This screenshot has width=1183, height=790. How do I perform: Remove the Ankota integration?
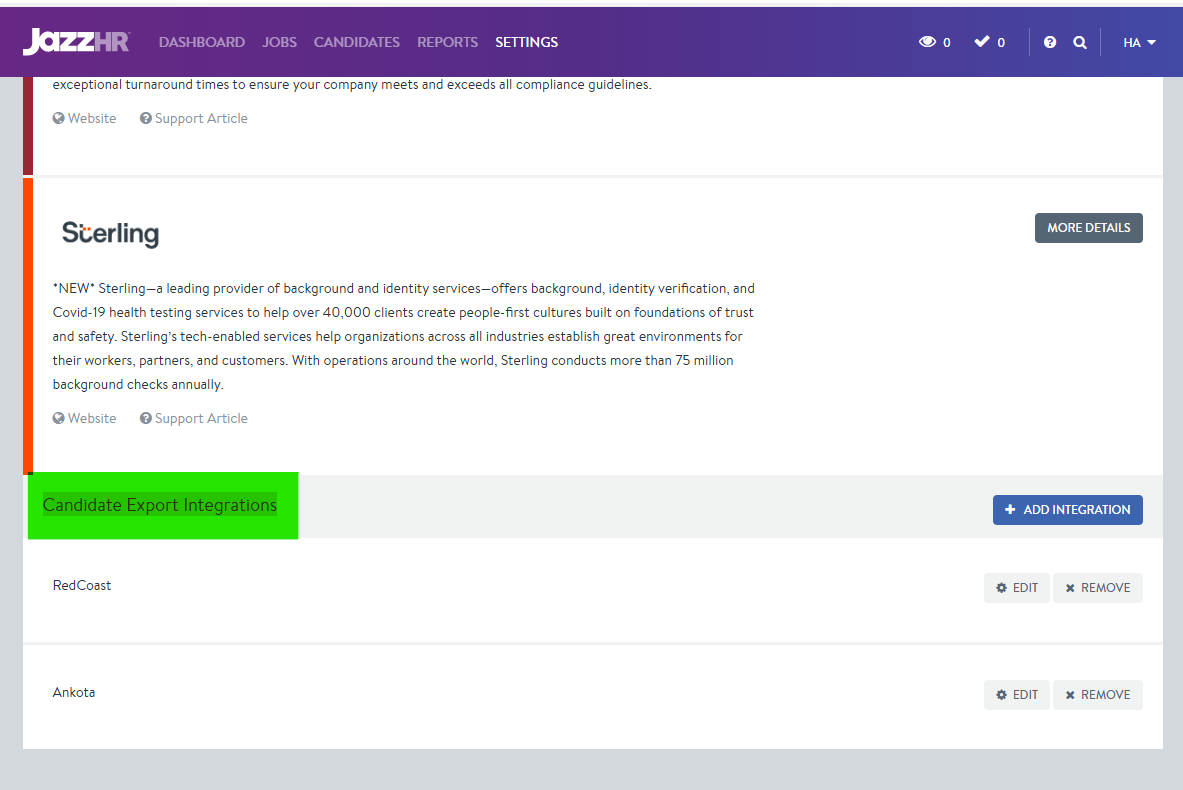tap(1097, 695)
